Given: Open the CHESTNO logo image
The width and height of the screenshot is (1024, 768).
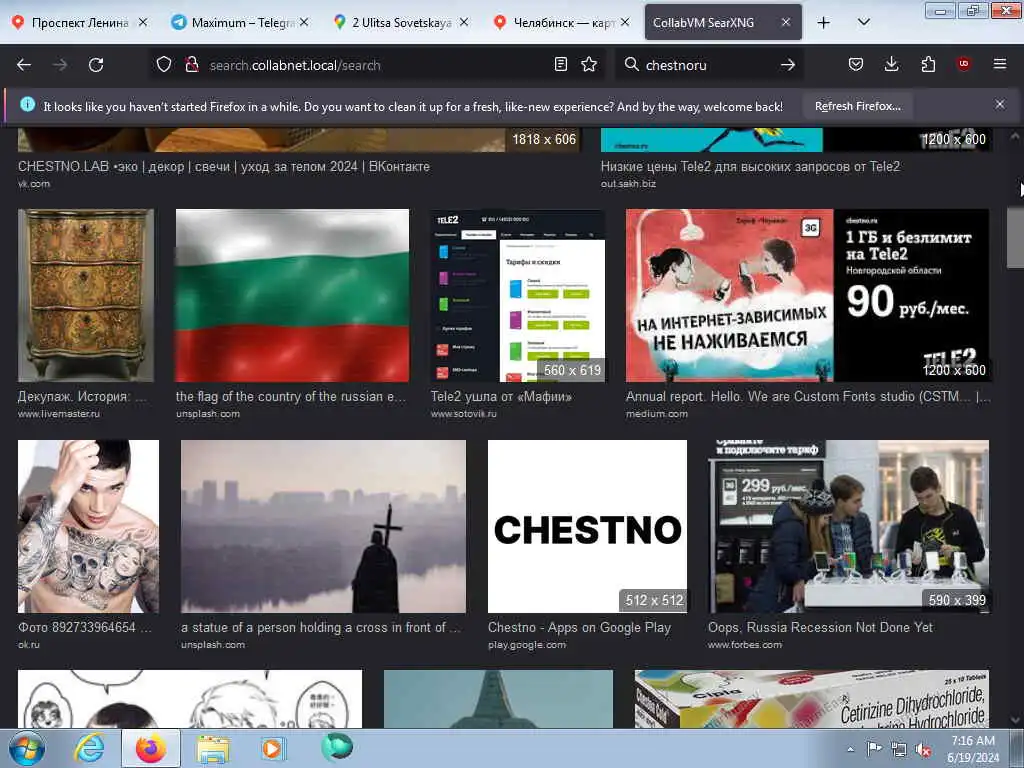Looking at the screenshot, I should [x=587, y=526].
